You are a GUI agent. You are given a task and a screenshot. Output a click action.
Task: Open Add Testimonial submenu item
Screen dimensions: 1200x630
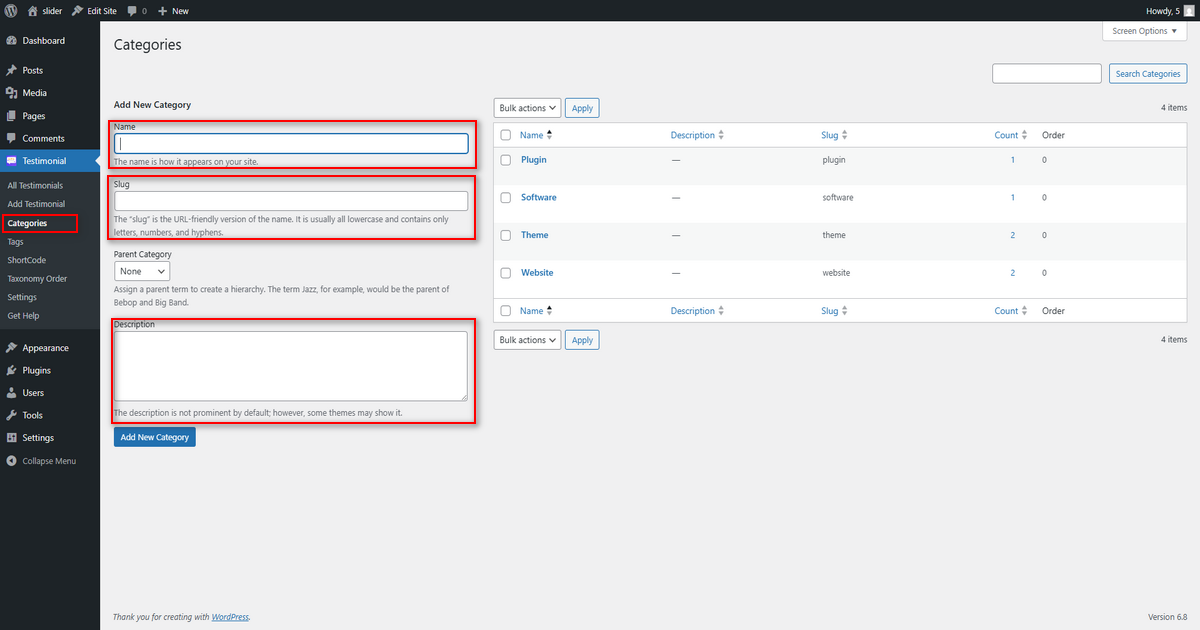[x=36, y=204]
